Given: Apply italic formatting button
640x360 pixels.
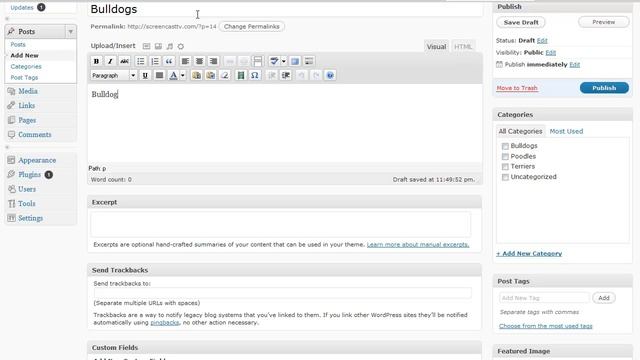Looking at the screenshot, I should point(110,61).
